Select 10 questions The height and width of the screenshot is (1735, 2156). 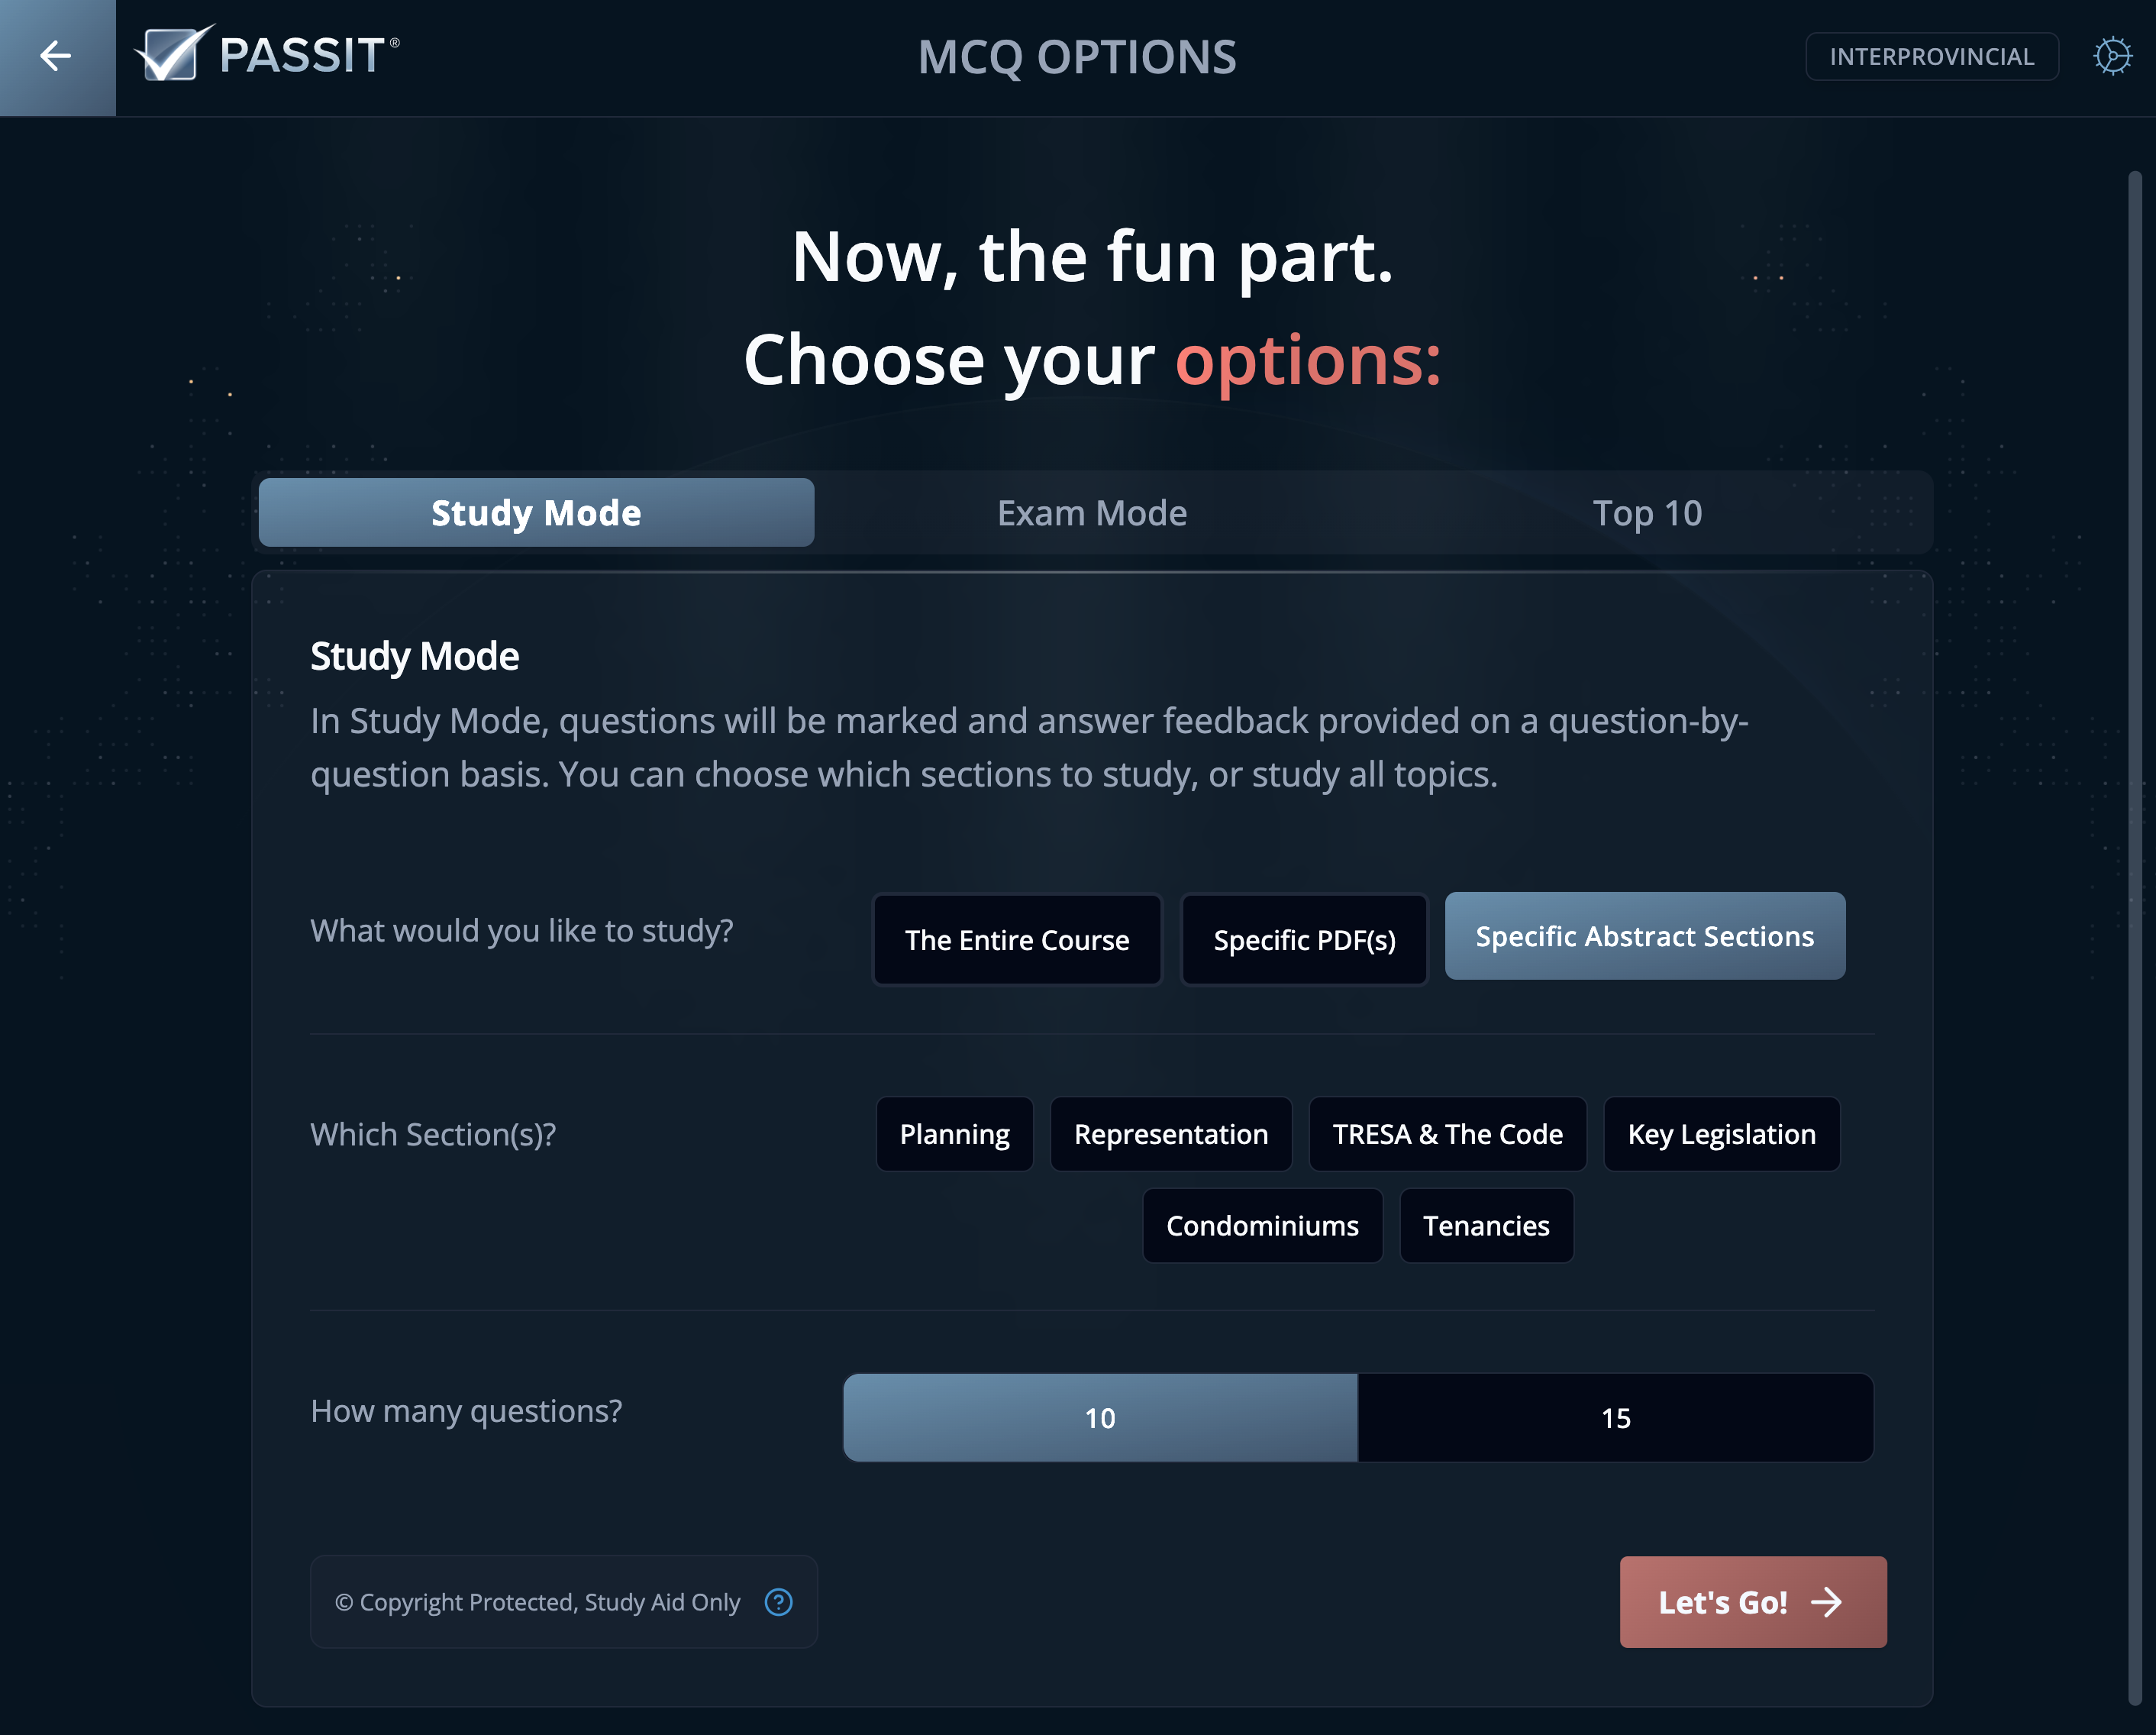click(x=1100, y=1417)
